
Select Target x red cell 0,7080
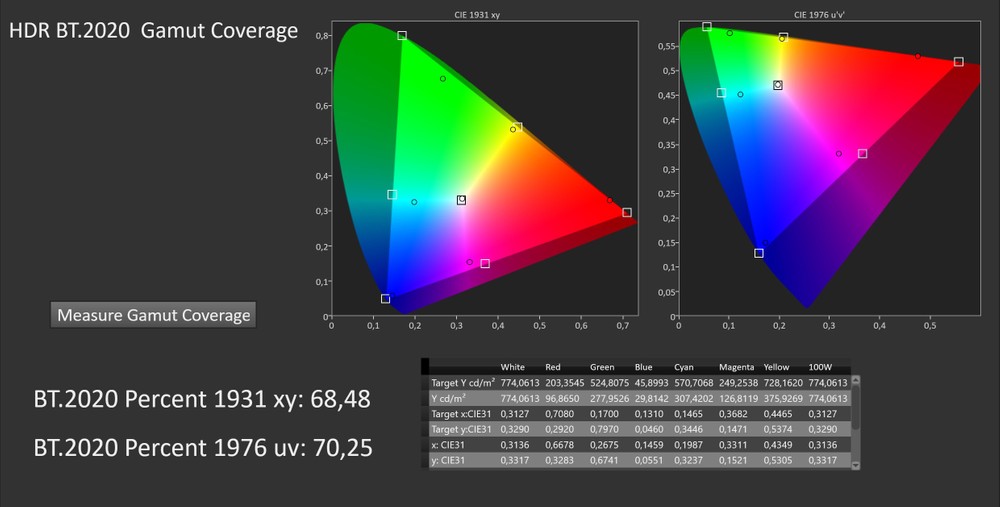559,414
